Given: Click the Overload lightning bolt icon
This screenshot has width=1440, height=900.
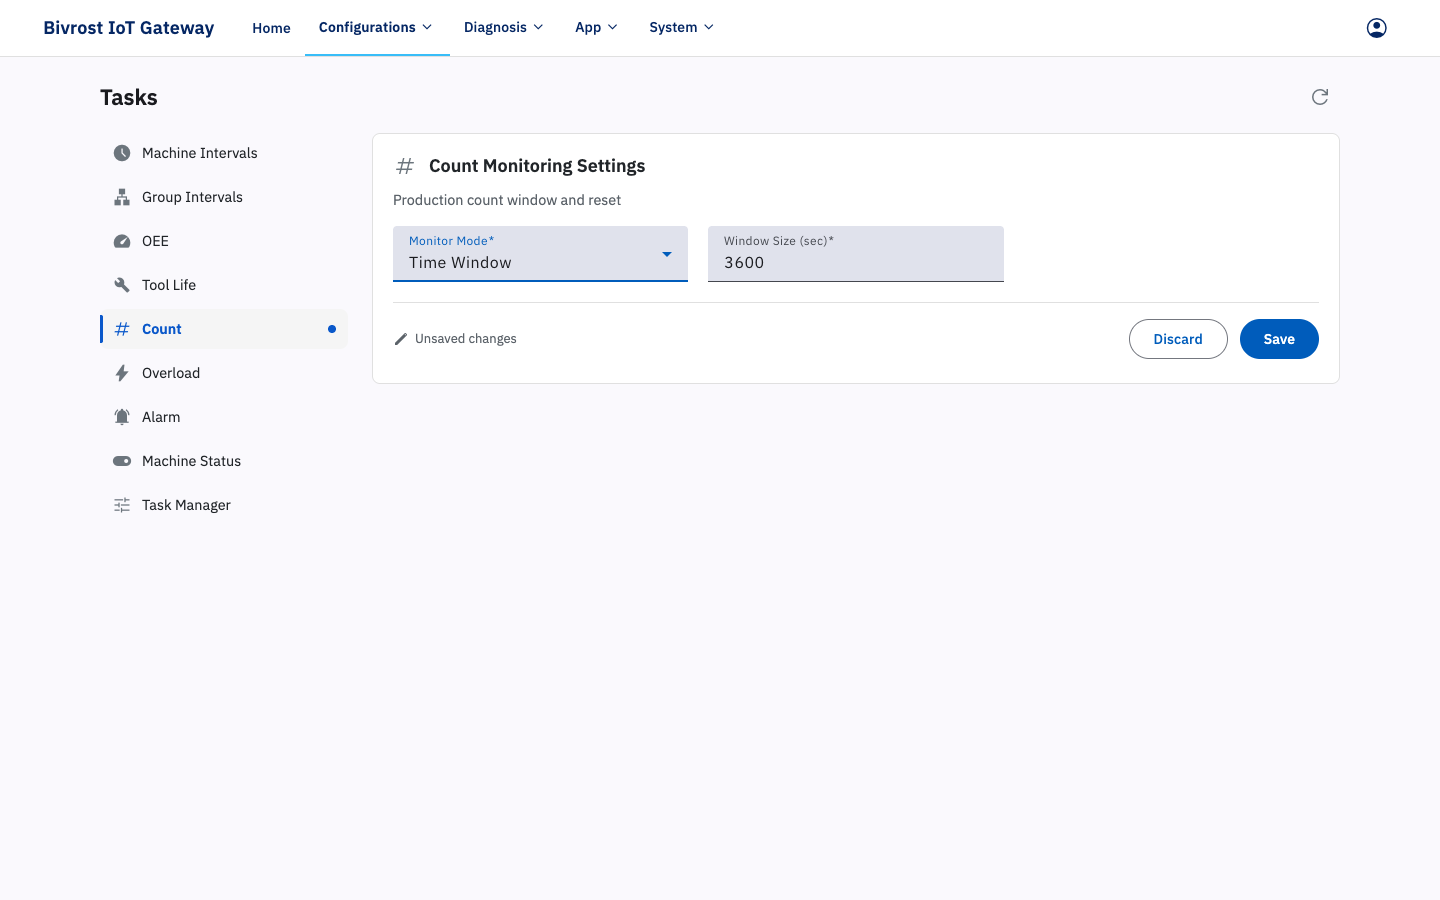Looking at the screenshot, I should 122,373.
